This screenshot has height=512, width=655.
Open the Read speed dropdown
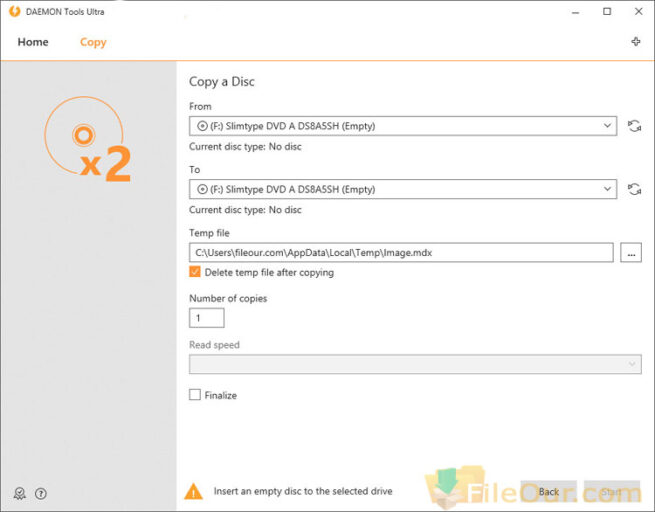coord(415,364)
